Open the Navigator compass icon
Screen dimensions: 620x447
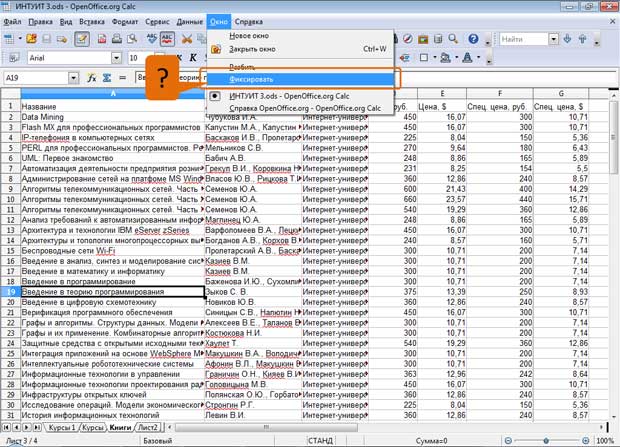(x=408, y=39)
